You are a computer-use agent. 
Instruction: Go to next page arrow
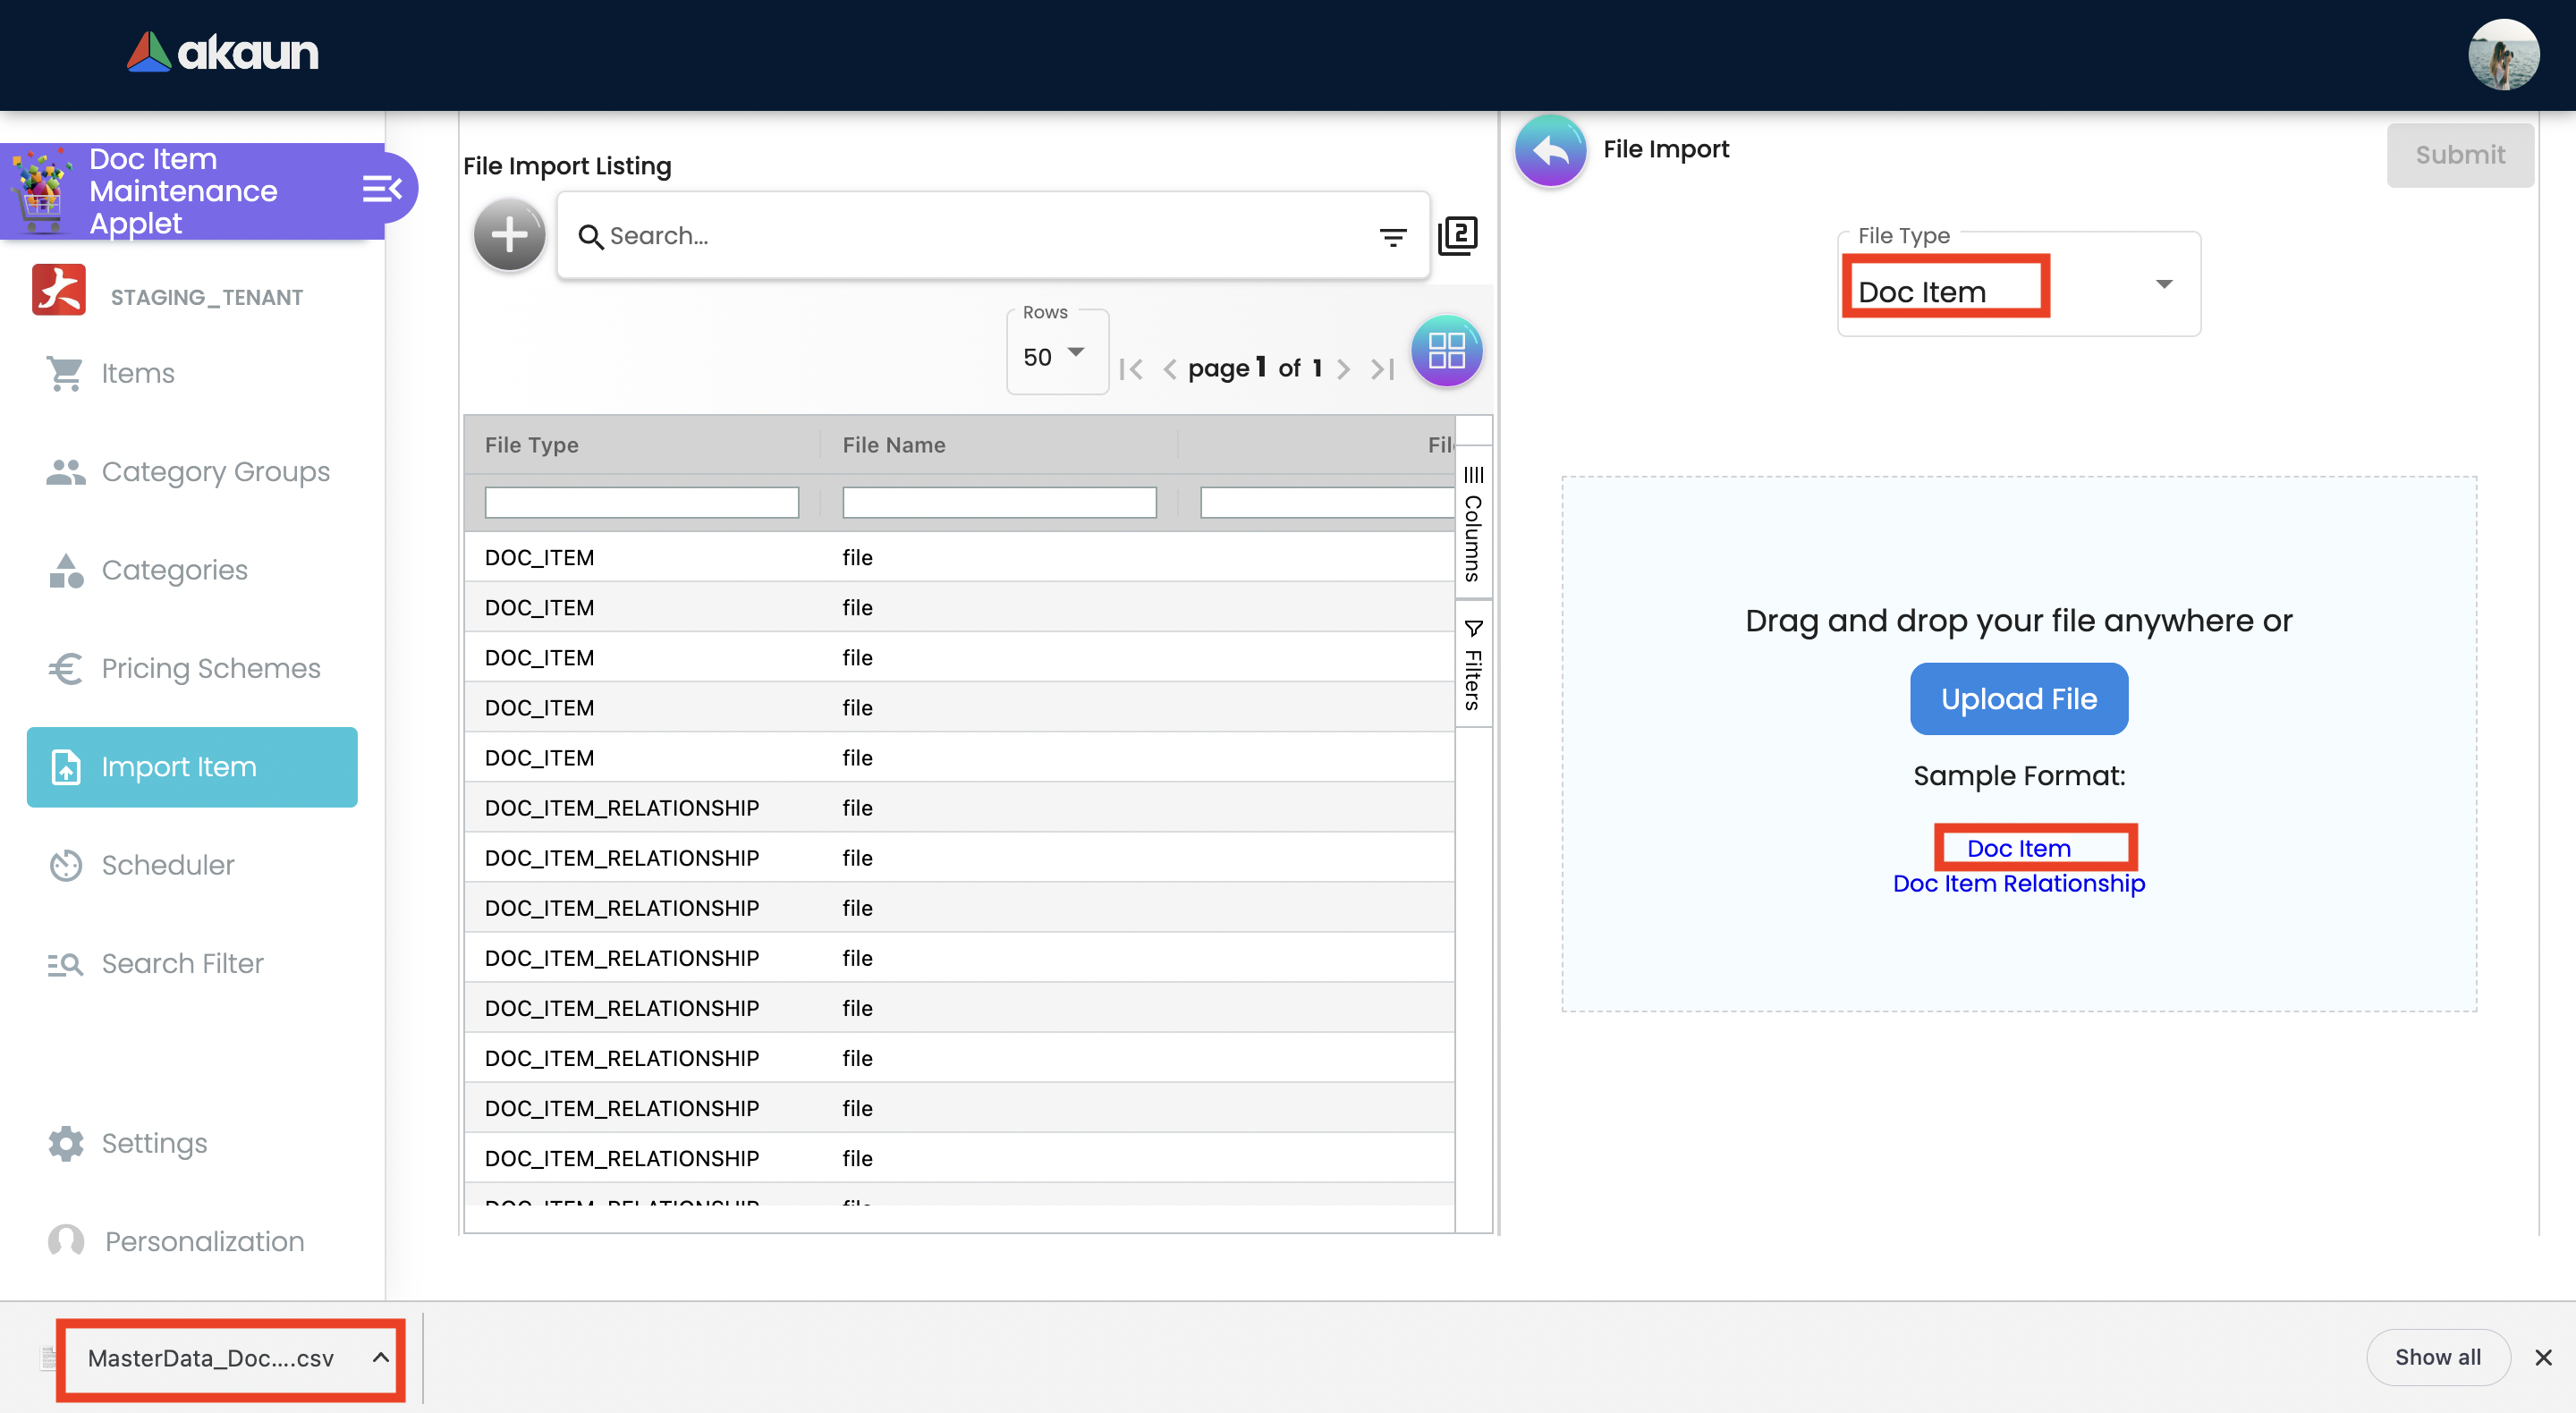[1343, 369]
